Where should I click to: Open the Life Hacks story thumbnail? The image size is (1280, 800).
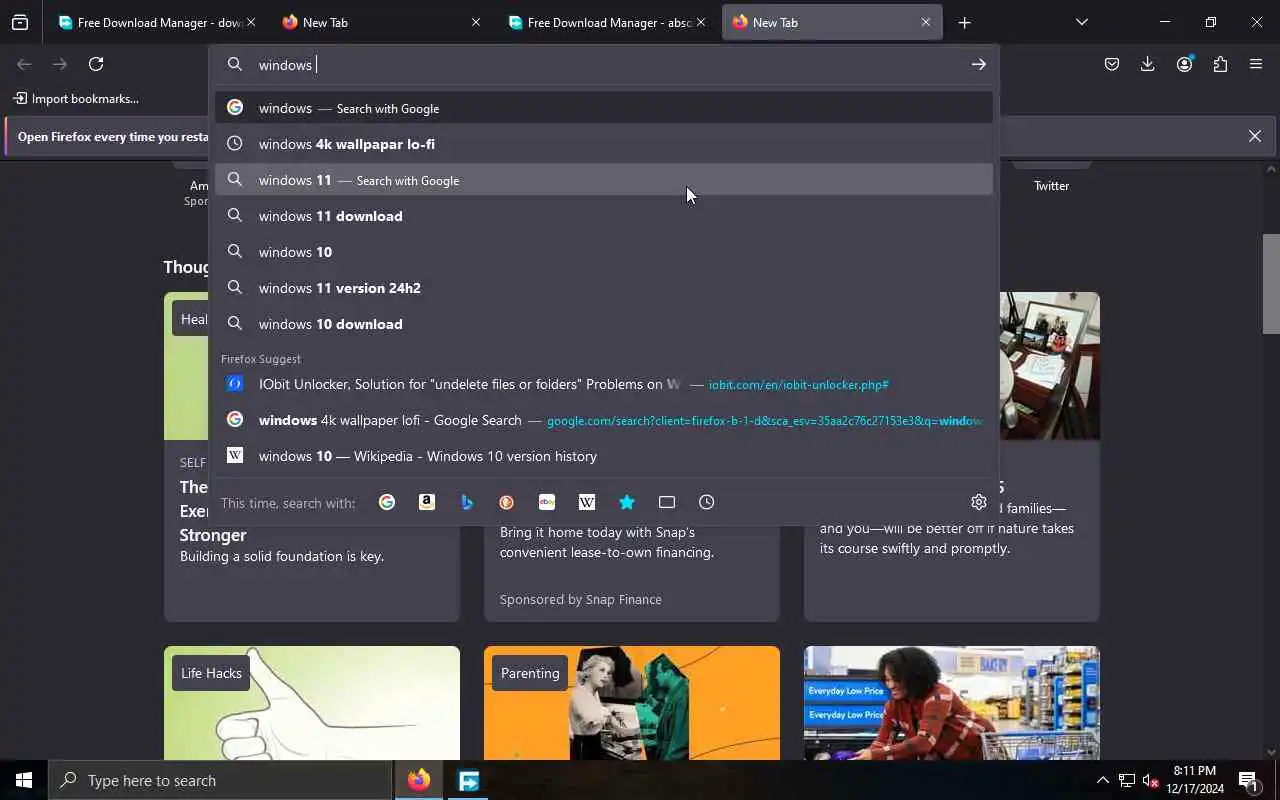click(x=312, y=703)
